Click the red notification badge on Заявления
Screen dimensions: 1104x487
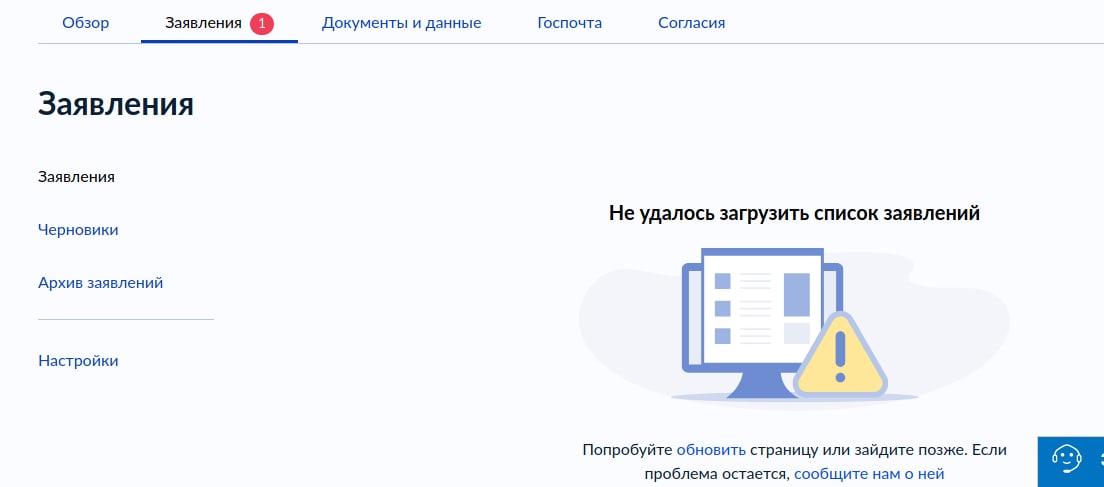pos(262,23)
